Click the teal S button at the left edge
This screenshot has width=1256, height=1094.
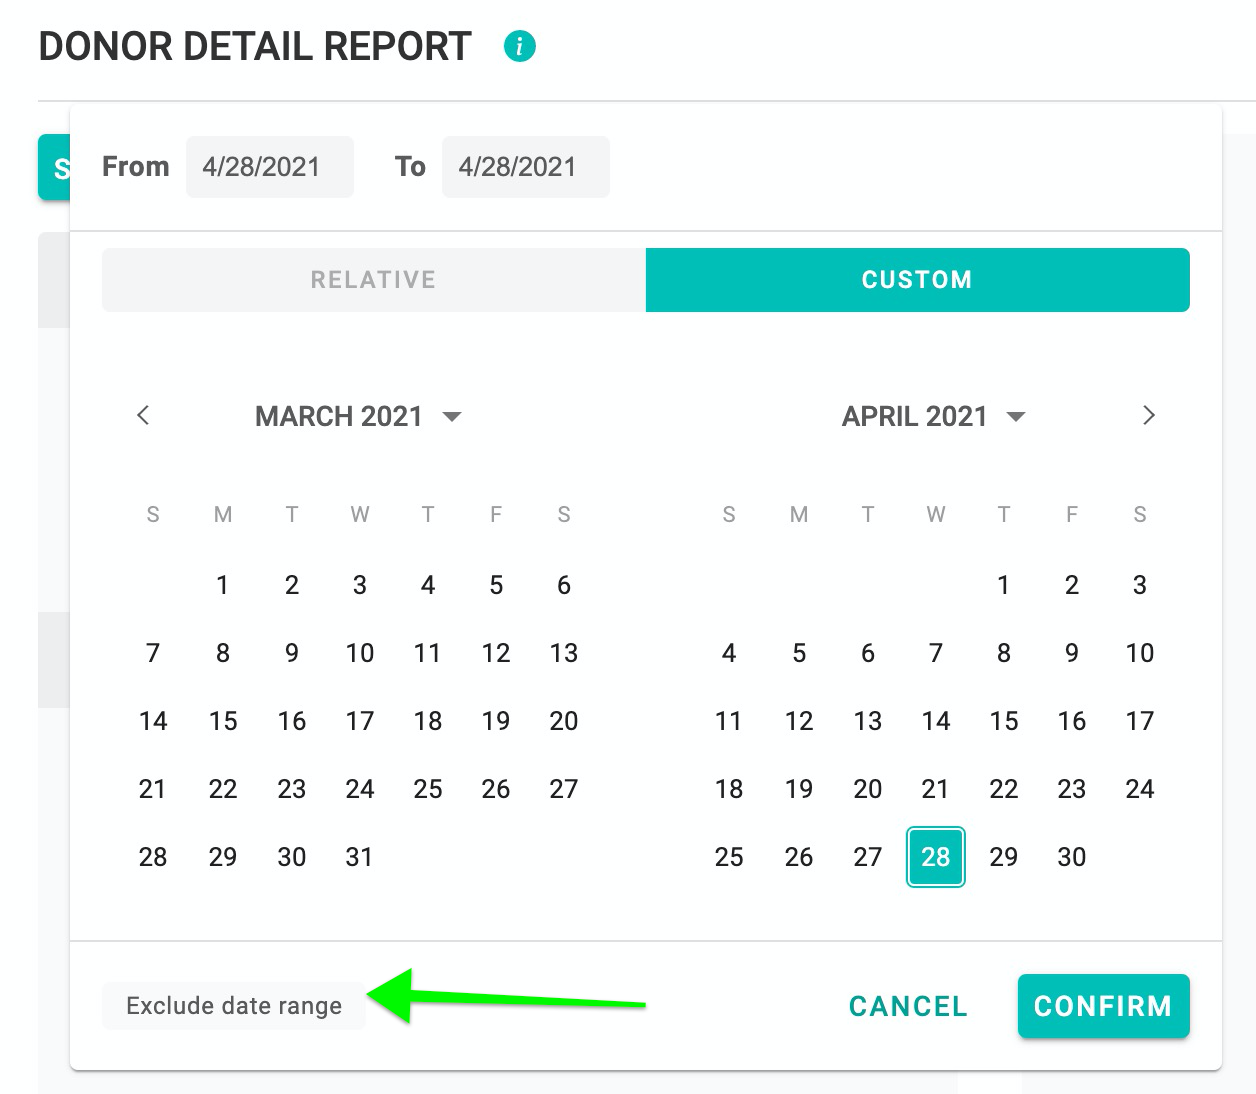pyautogui.click(x=56, y=167)
